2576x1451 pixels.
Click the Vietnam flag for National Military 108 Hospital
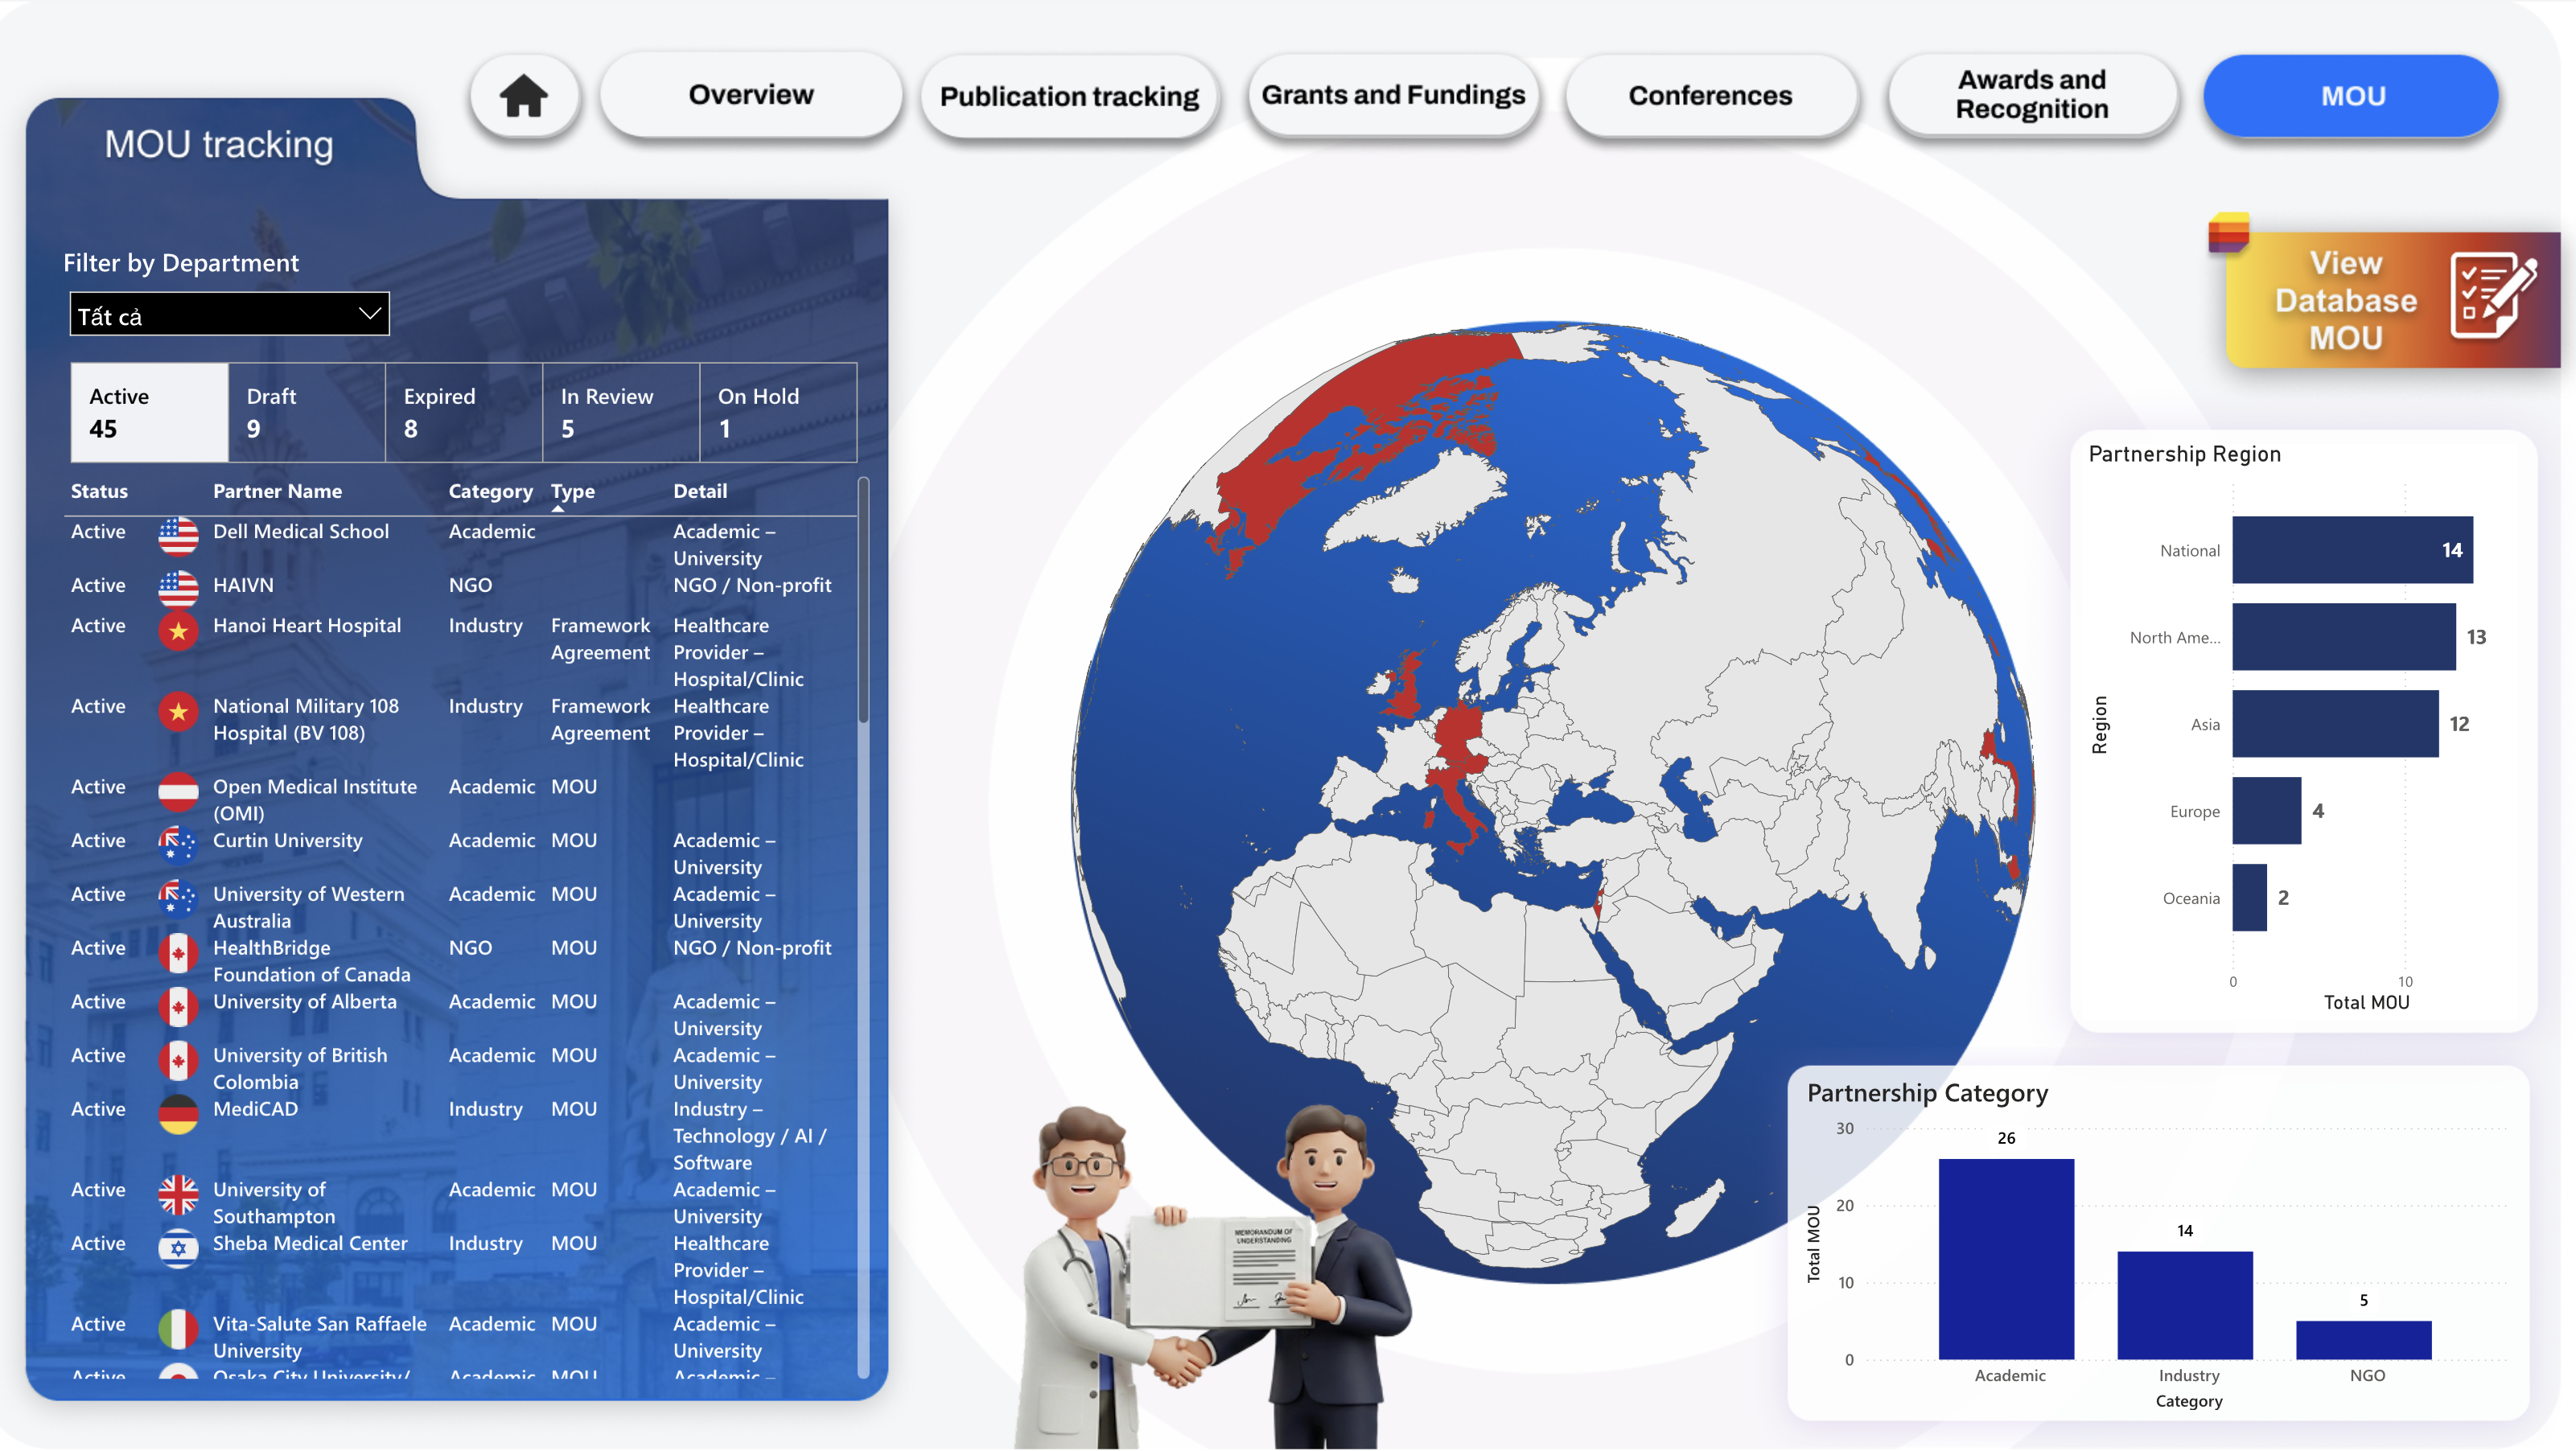[x=178, y=712]
